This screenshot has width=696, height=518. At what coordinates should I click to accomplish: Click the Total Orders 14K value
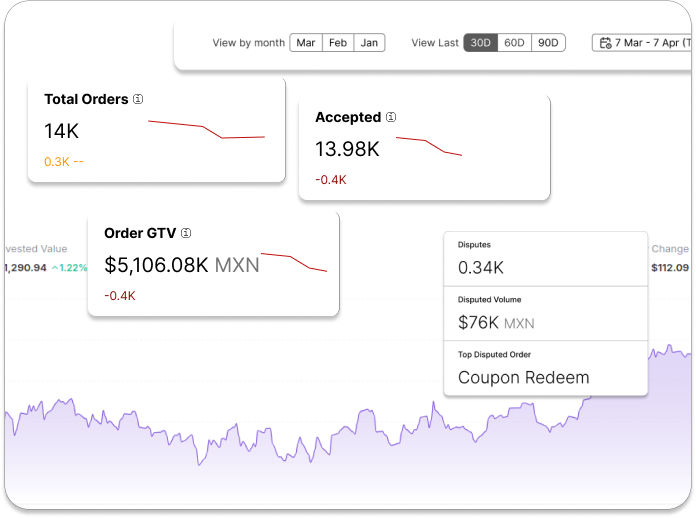coord(61,131)
